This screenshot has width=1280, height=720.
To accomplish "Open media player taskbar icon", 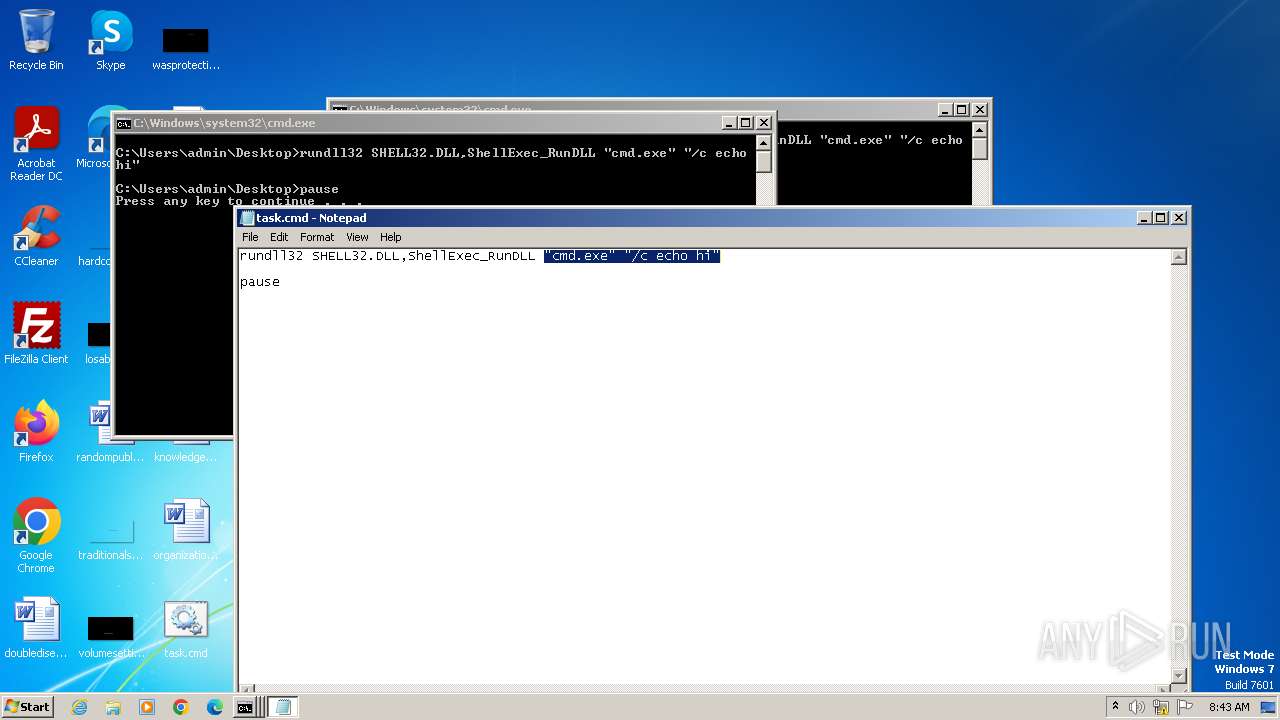I will coord(147,707).
